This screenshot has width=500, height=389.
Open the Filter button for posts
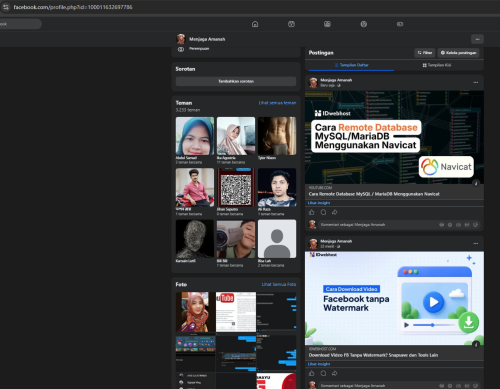pyautogui.click(x=425, y=53)
